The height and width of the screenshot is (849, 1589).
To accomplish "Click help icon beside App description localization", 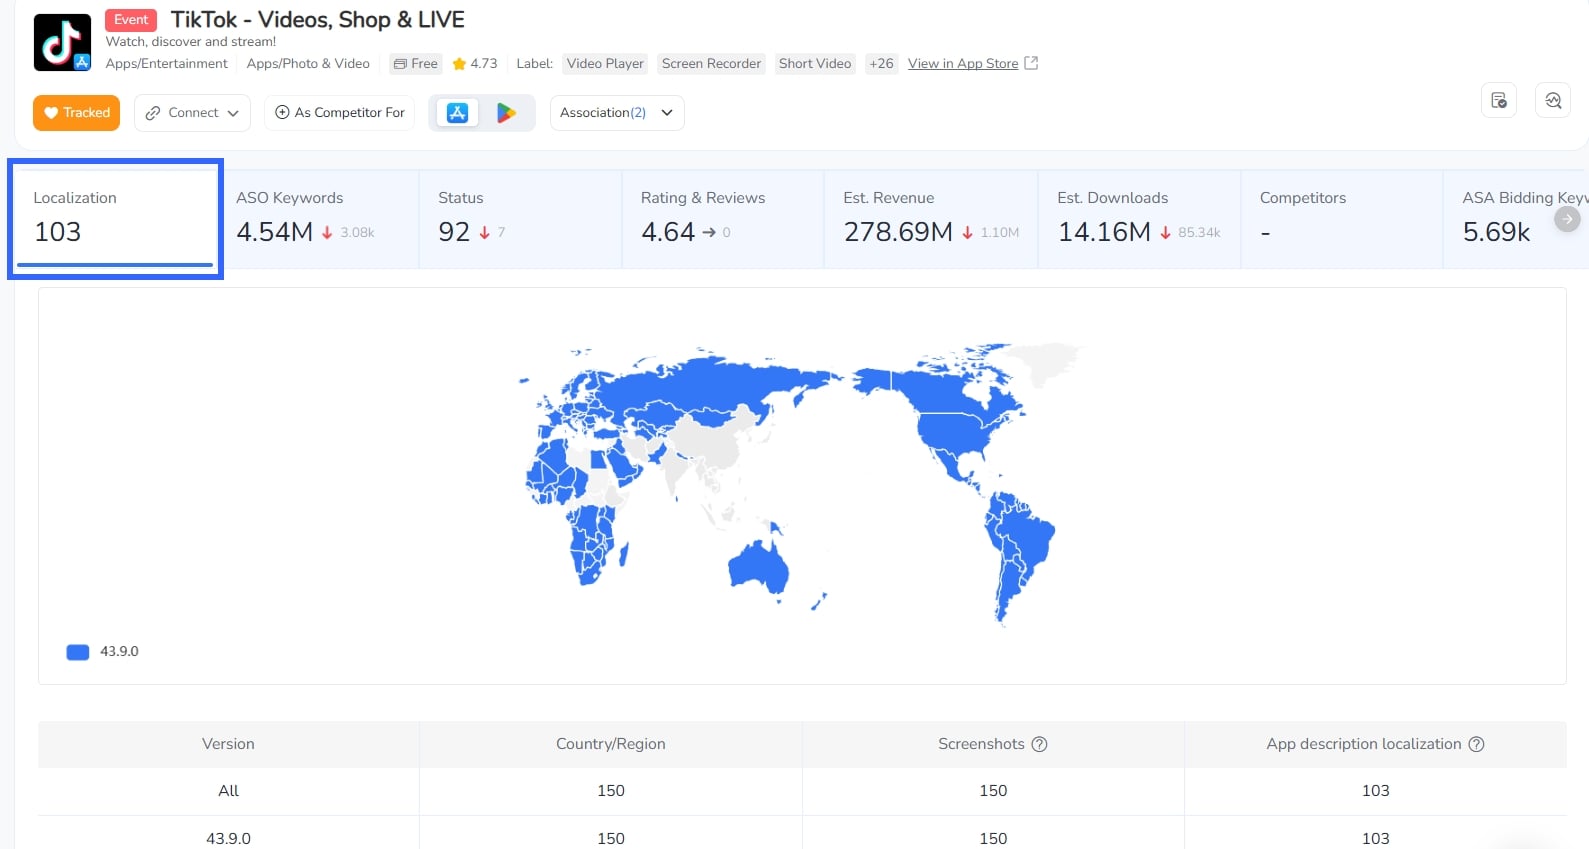I will tap(1476, 744).
